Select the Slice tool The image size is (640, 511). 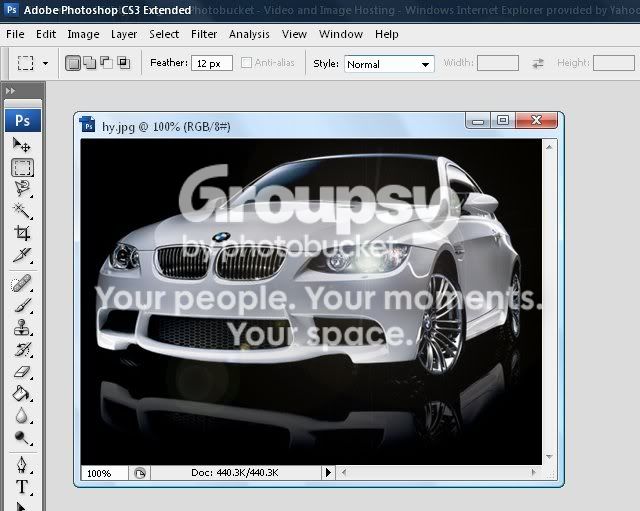(22, 255)
